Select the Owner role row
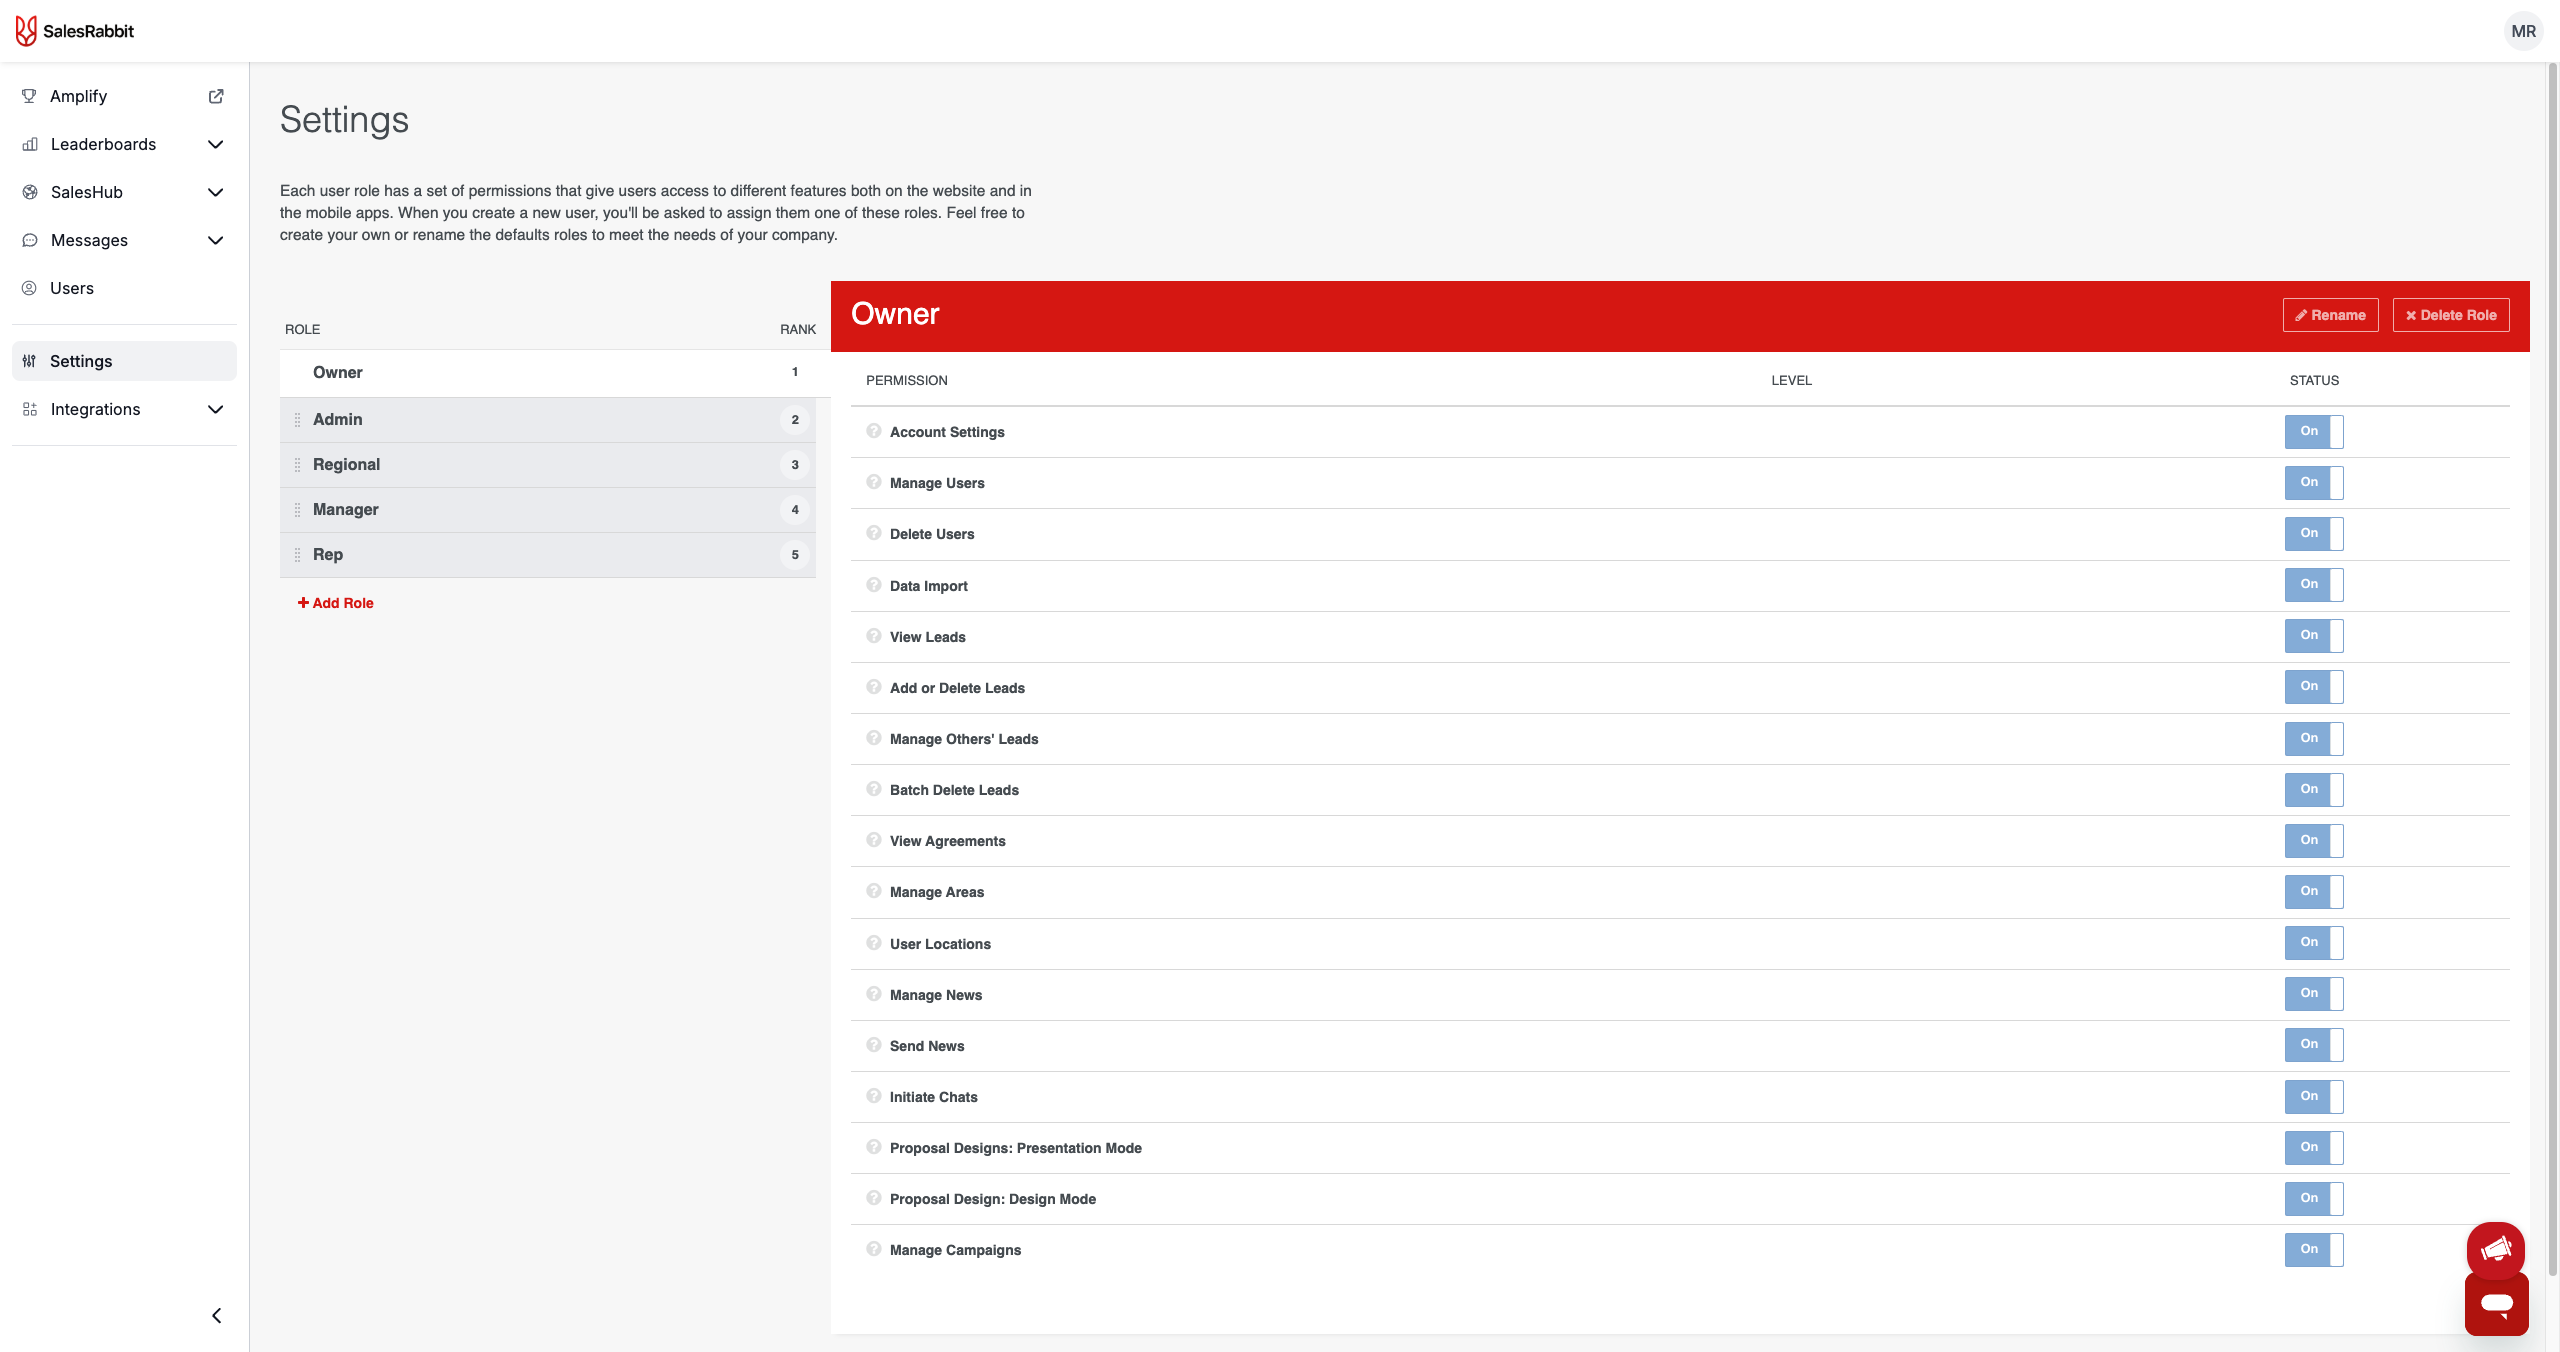 click(555, 373)
